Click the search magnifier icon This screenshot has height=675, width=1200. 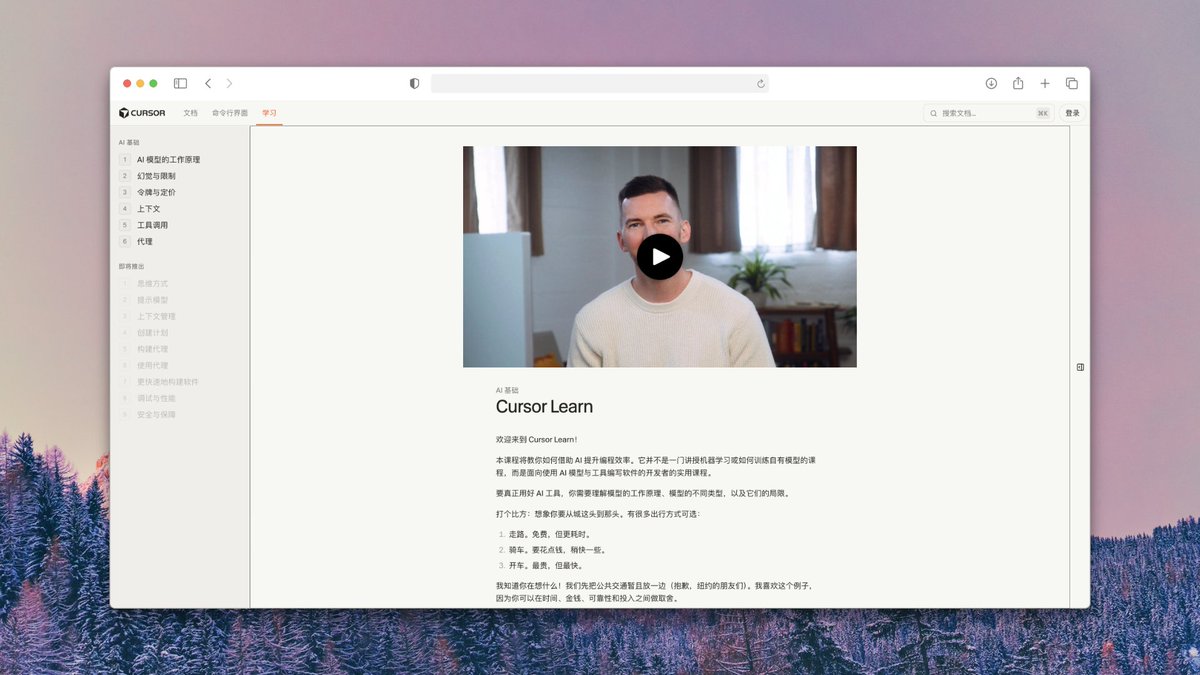pos(934,113)
